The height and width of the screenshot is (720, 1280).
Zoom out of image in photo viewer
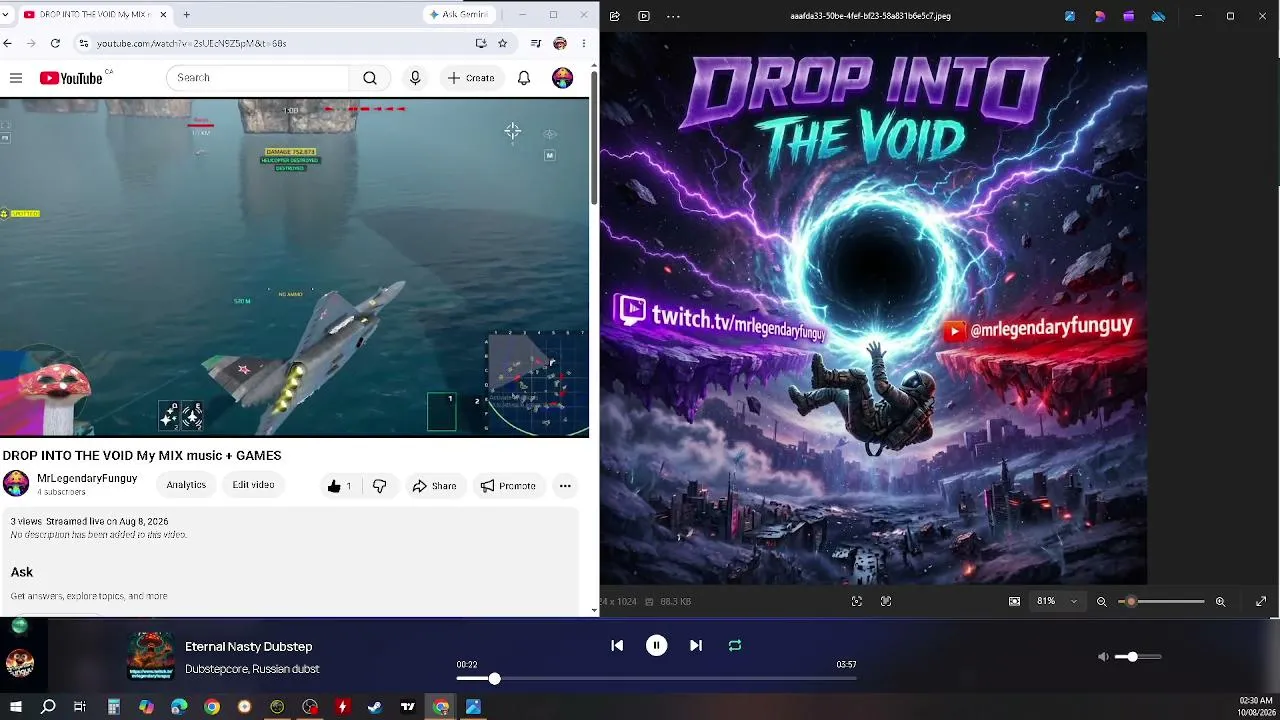[x=1102, y=601]
